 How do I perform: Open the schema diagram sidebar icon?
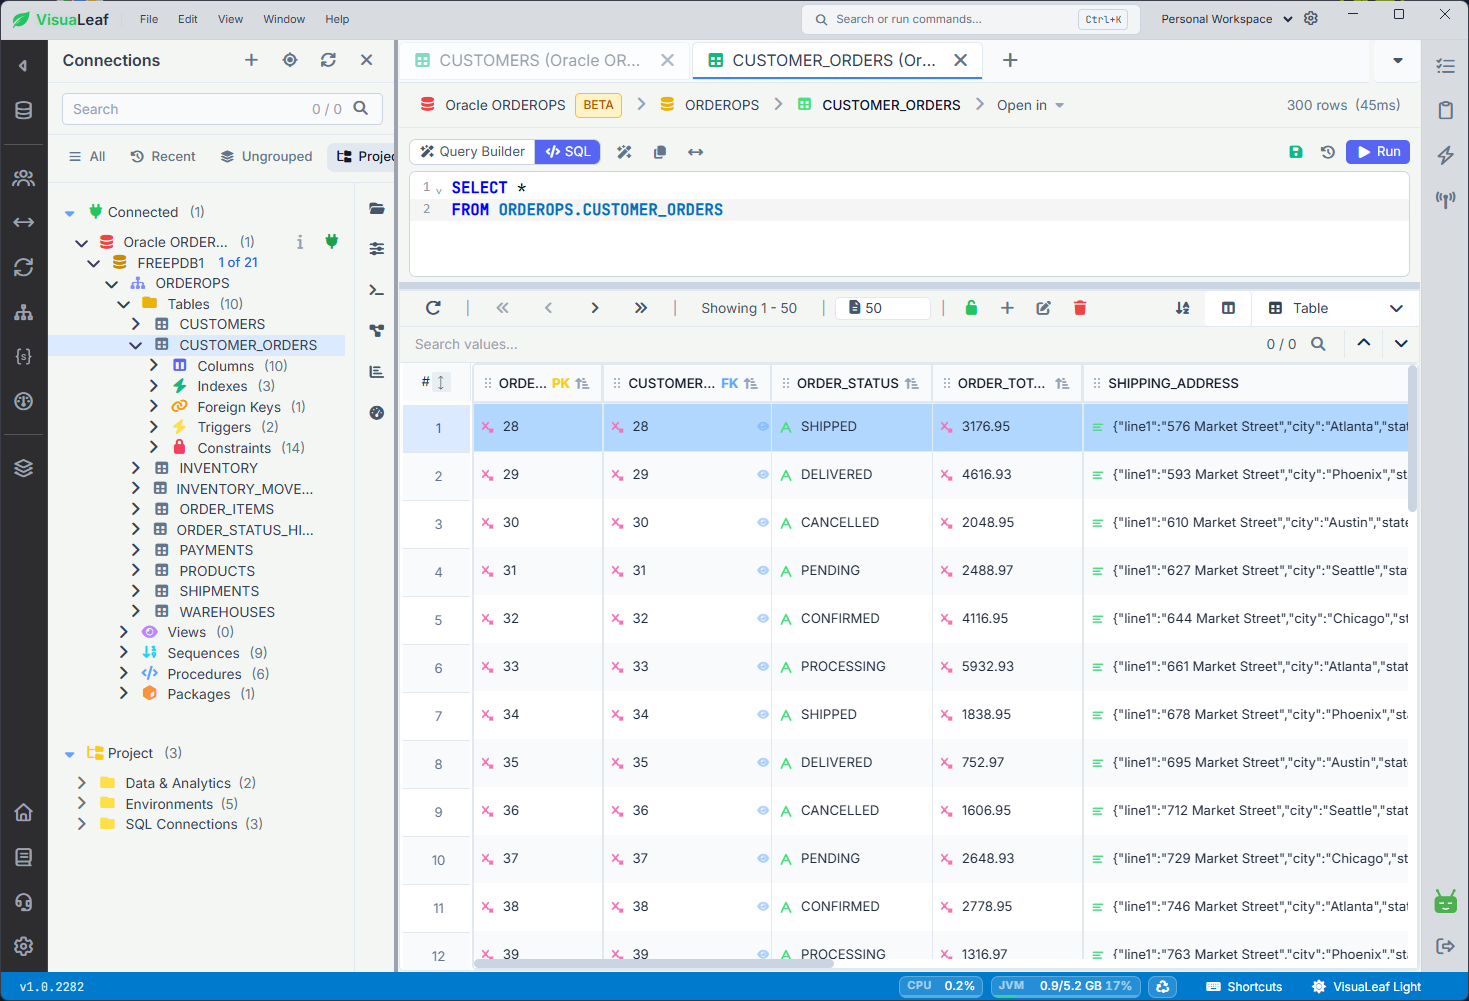point(24,312)
